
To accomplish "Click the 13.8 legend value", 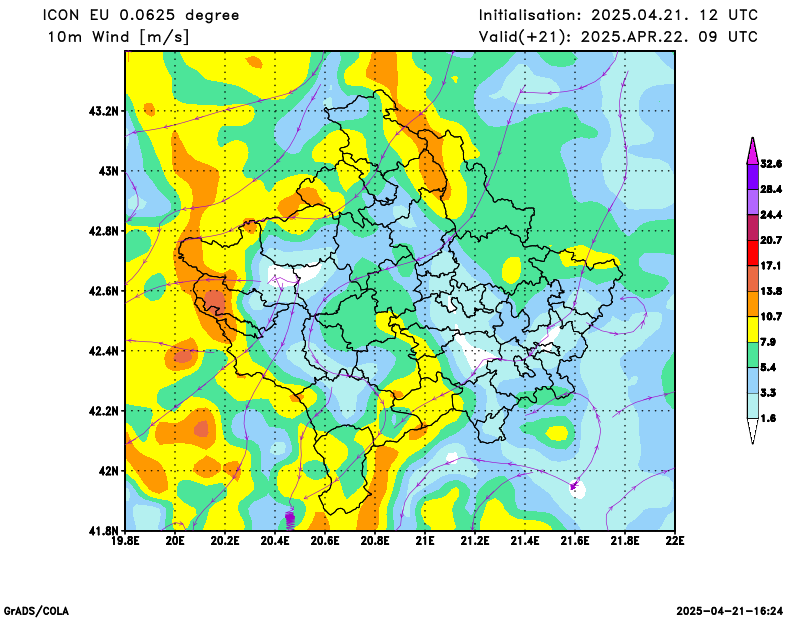I will 771,291.
